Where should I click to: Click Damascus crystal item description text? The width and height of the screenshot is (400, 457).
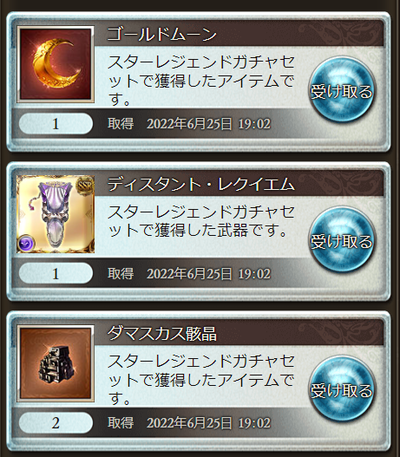tap(201, 379)
